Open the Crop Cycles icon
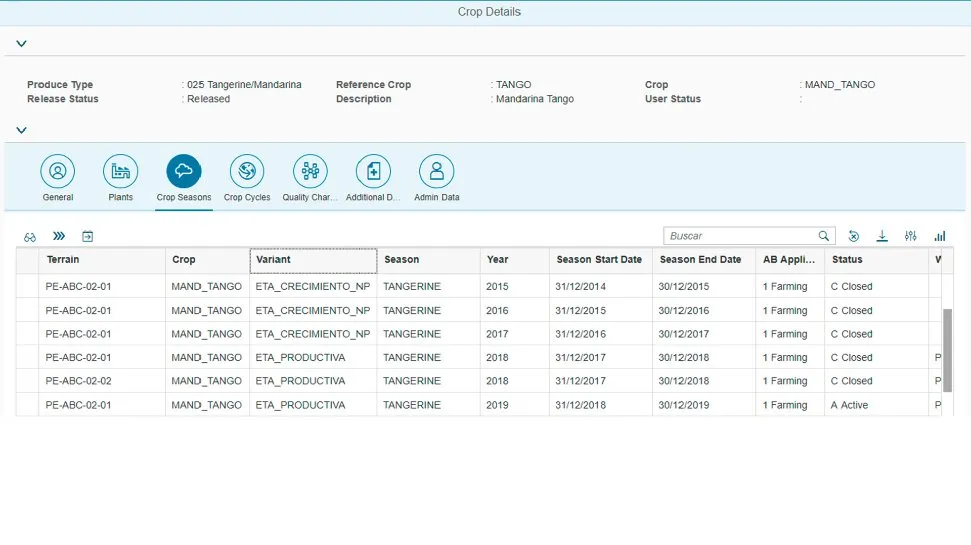Viewport: 971px width, 545px height. [x=247, y=171]
